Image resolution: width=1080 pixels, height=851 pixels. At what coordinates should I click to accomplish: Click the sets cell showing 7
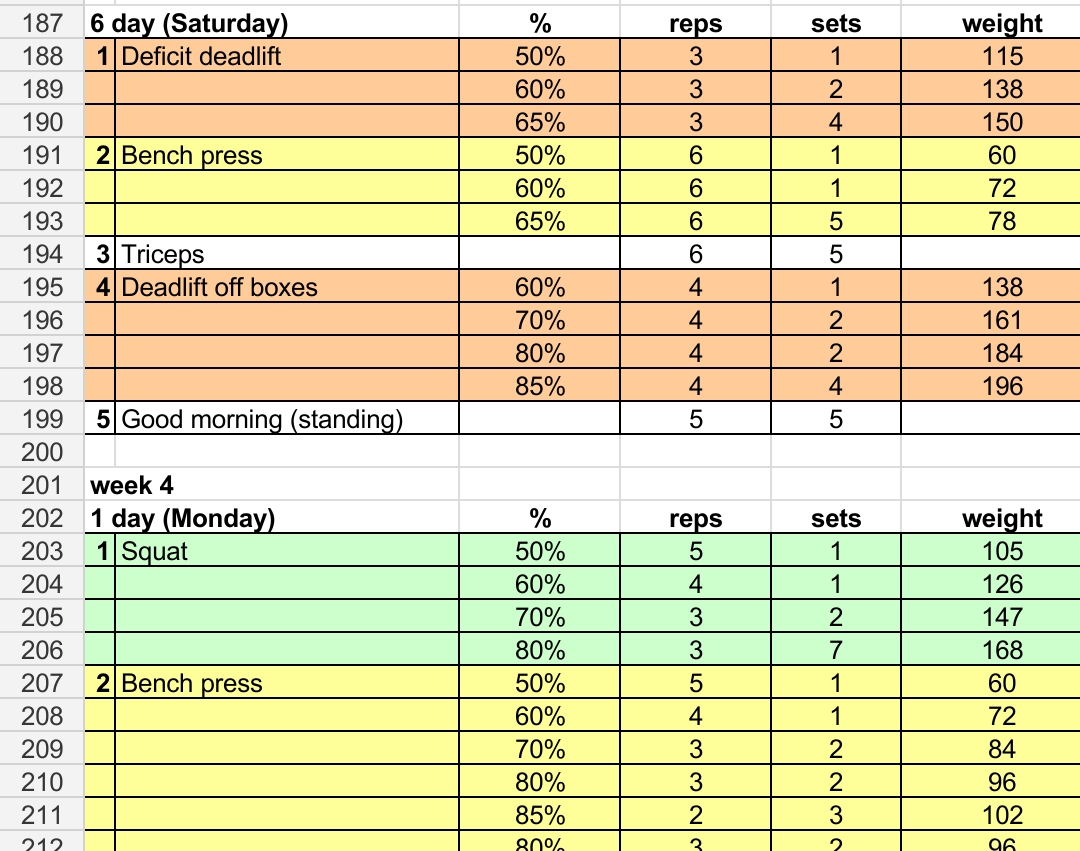[x=836, y=650]
